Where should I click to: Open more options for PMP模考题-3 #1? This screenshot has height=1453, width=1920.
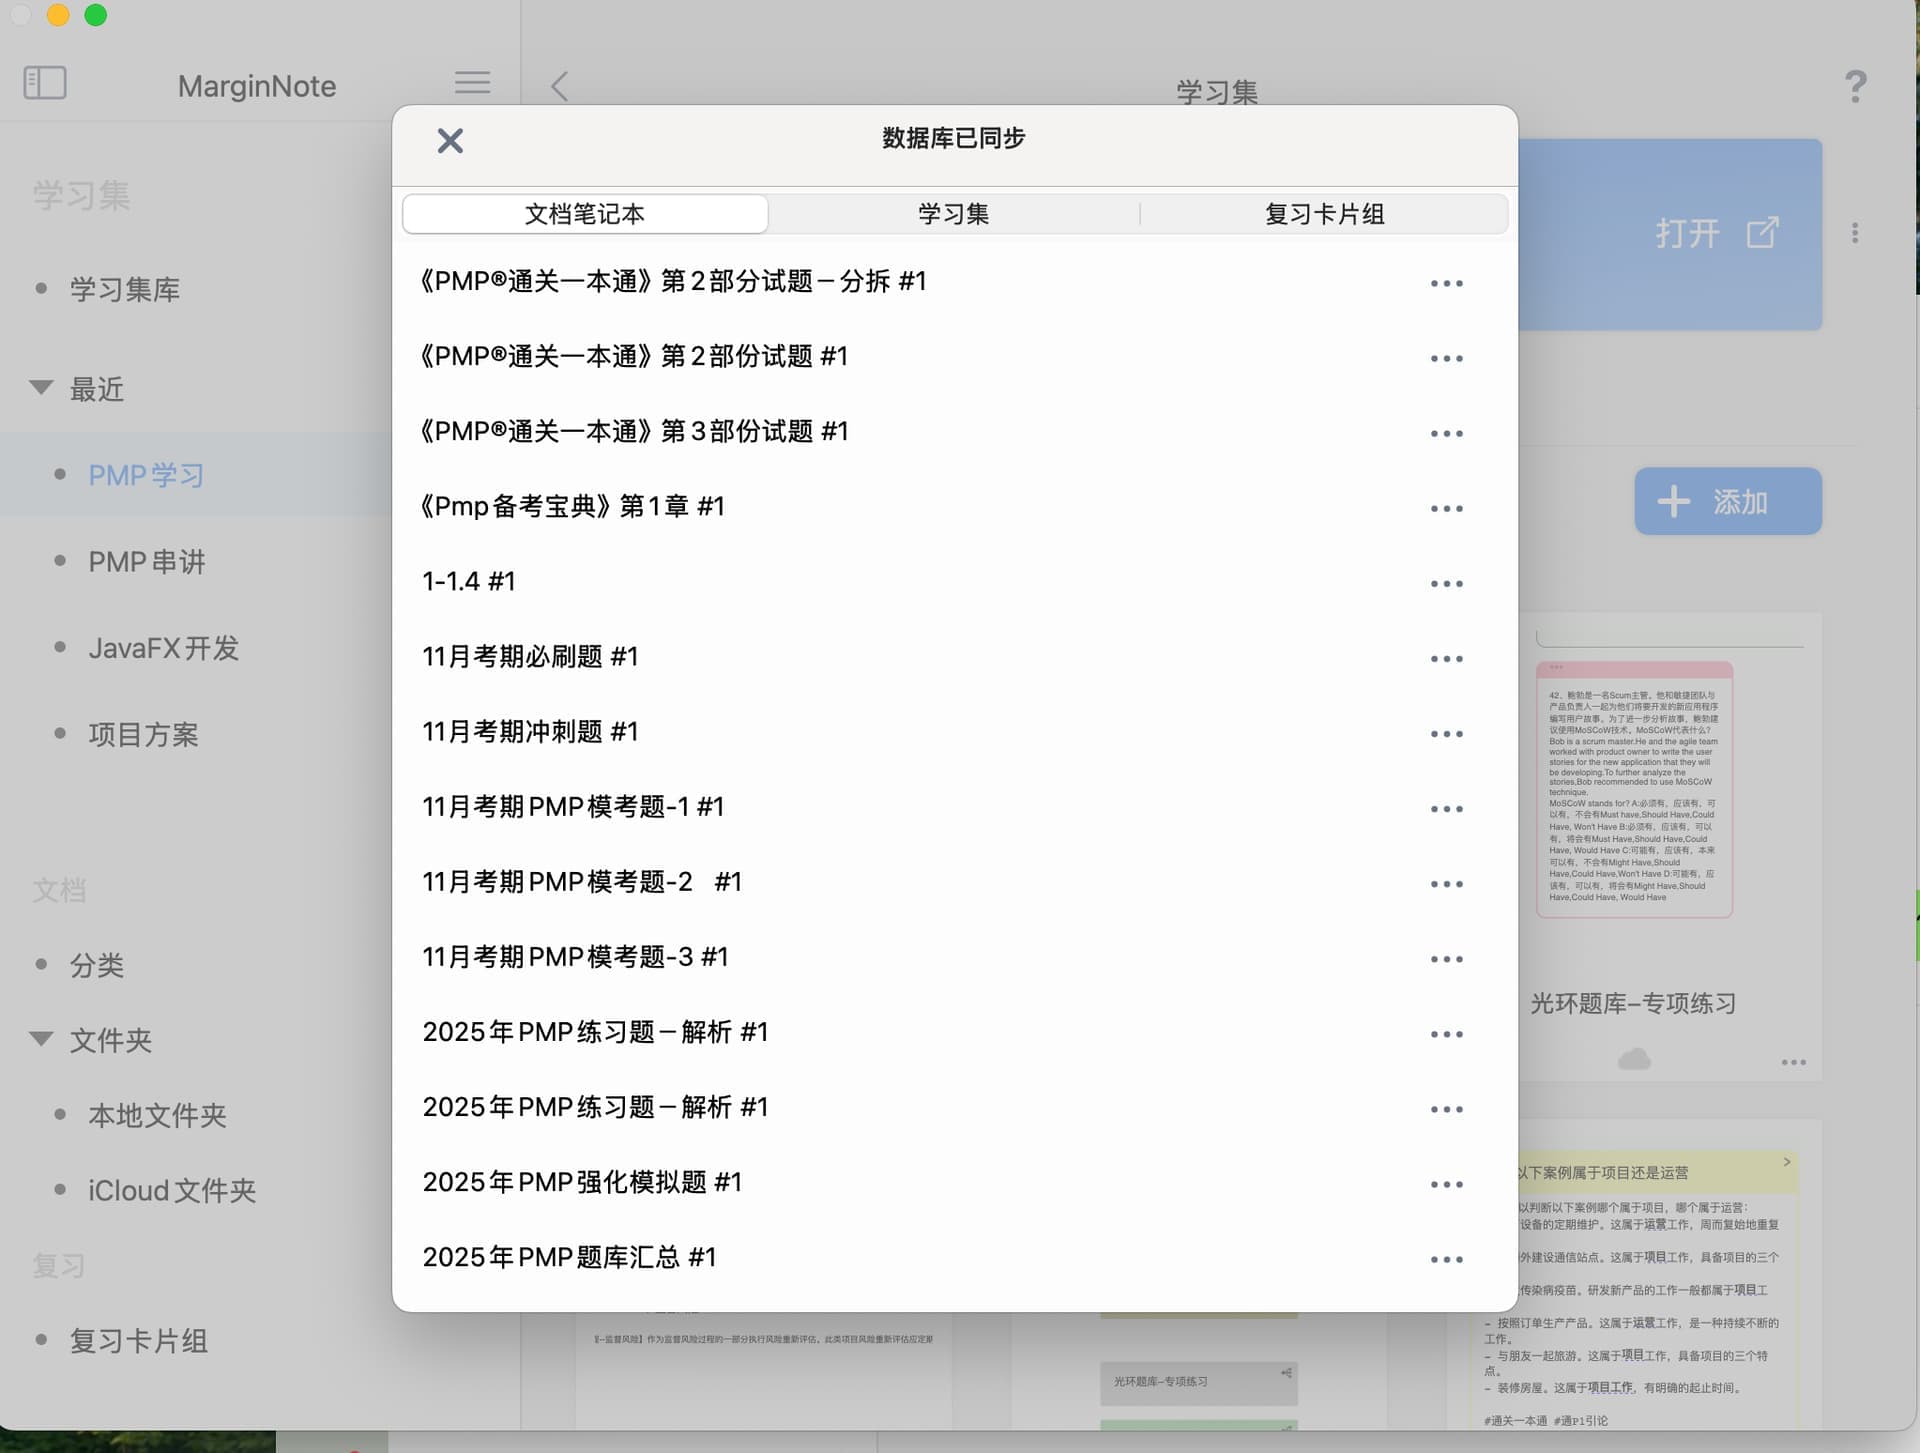click(x=1446, y=959)
